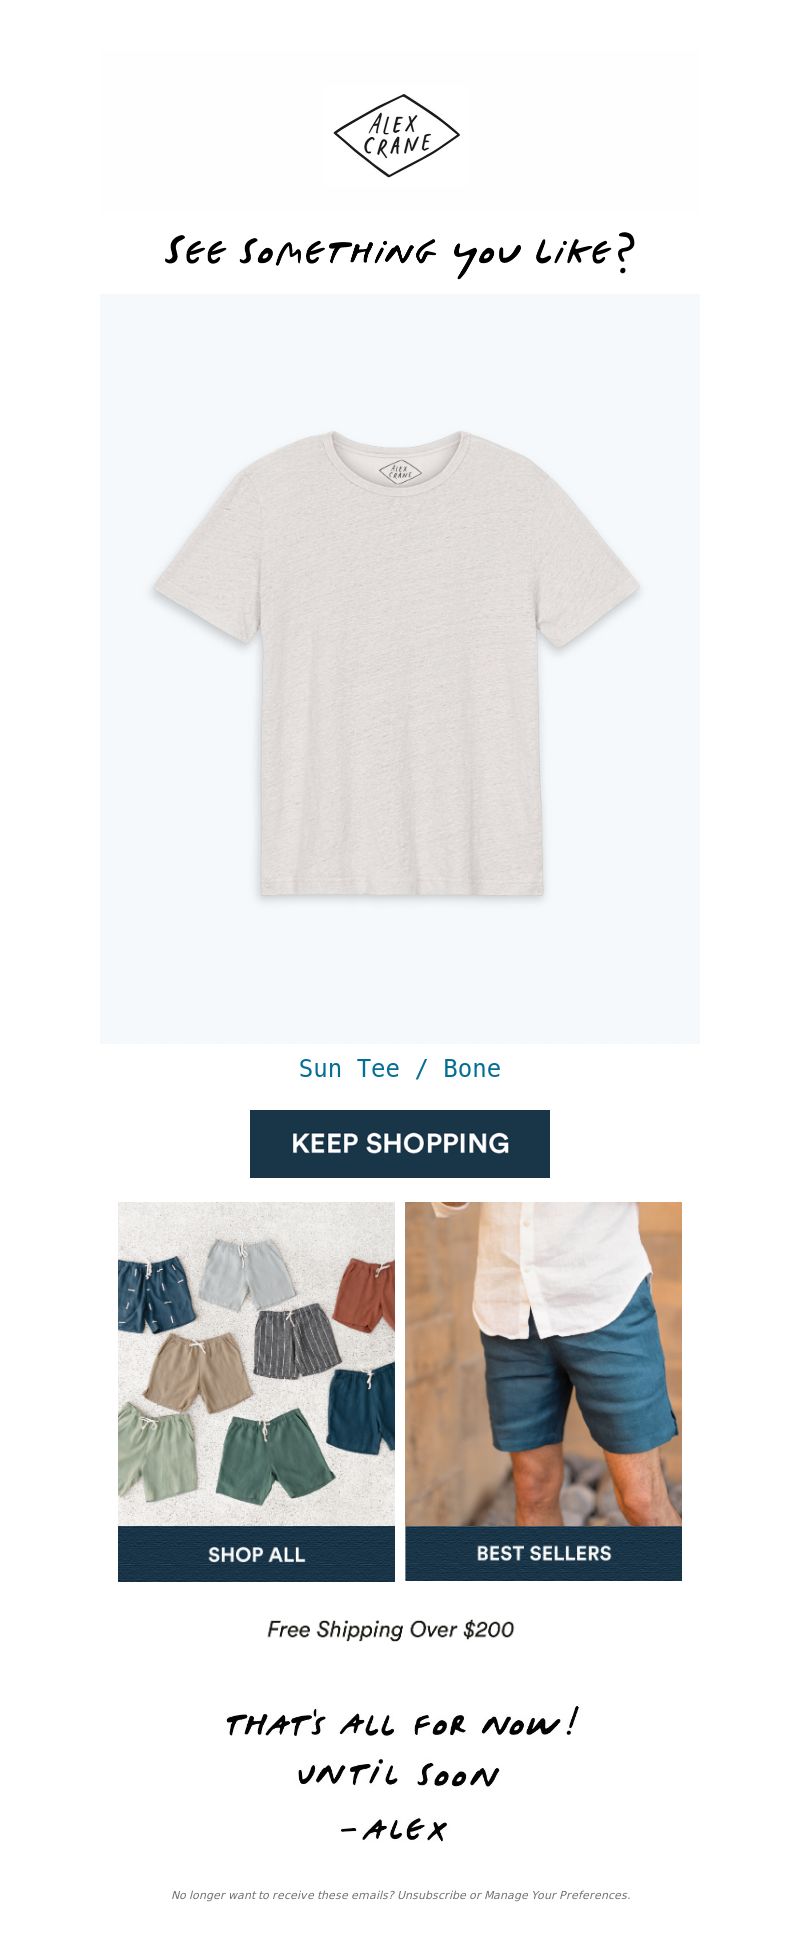The height and width of the screenshot is (1951, 800).
Task: Click the See Something You Like headline
Action: [x=400, y=253]
